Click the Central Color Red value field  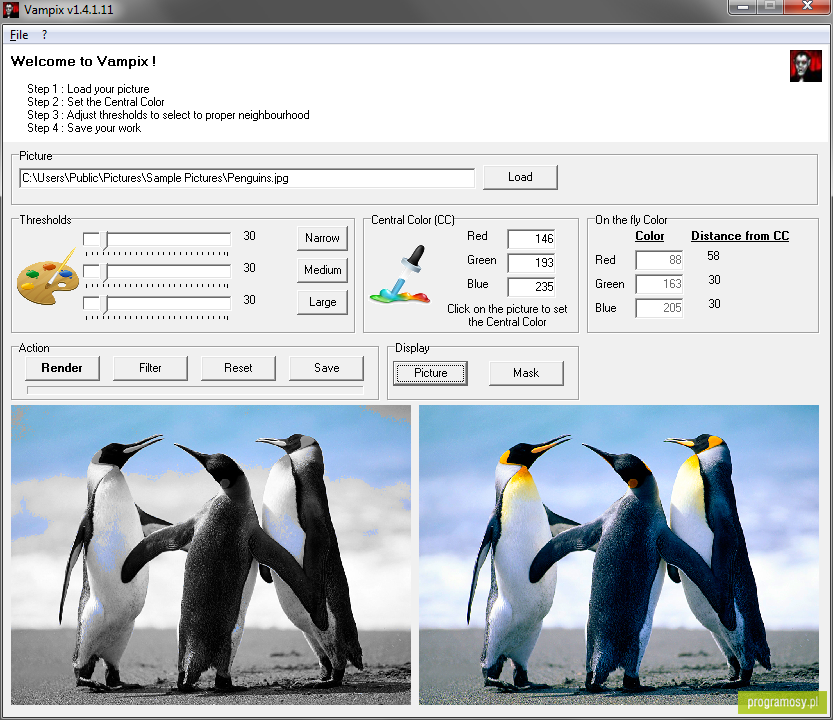tap(531, 239)
